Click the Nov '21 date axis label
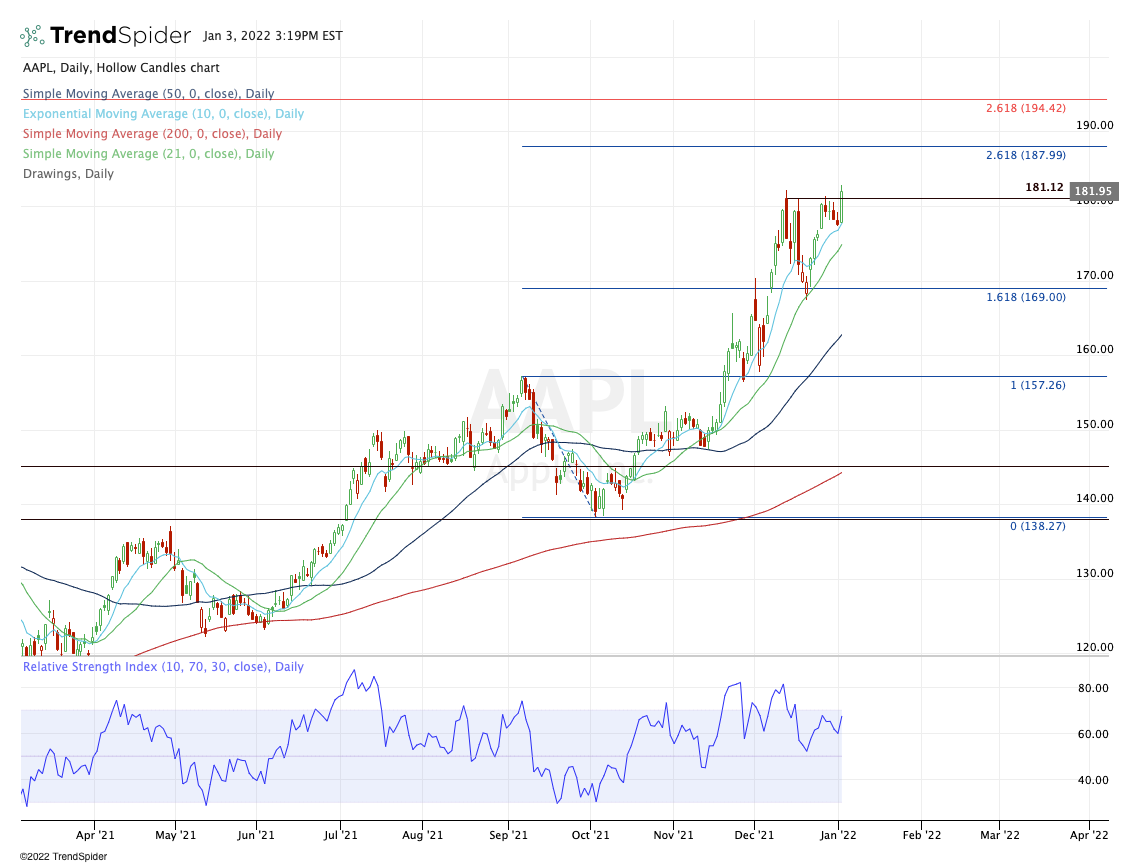The width and height of the screenshot is (1139, 866). [x=673, y=835]
